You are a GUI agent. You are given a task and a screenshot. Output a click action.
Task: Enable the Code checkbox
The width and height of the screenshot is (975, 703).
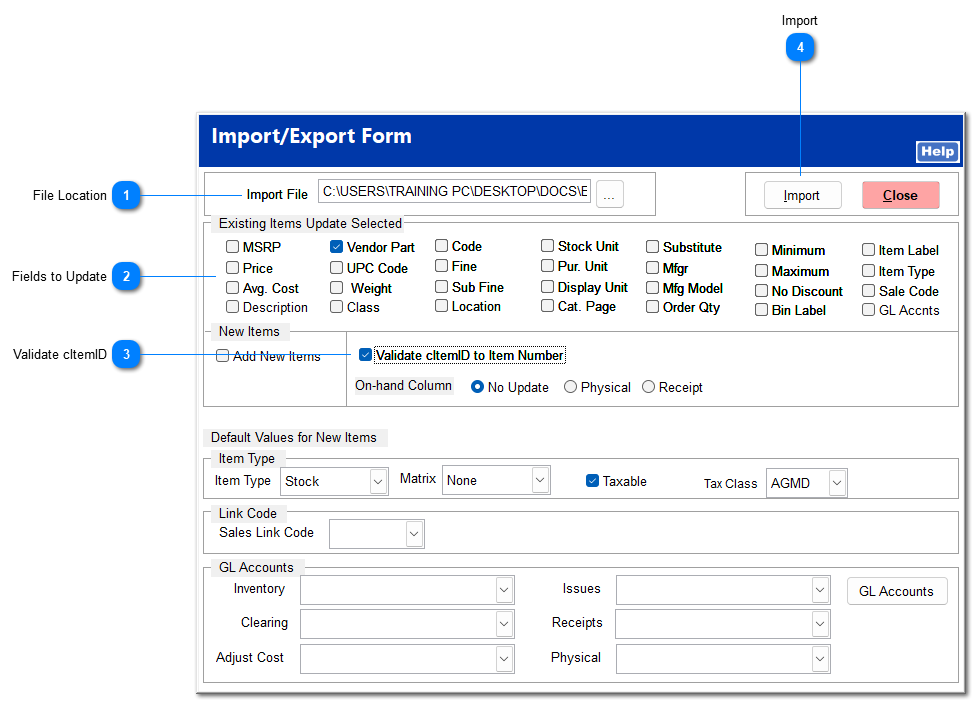(441, 246)
